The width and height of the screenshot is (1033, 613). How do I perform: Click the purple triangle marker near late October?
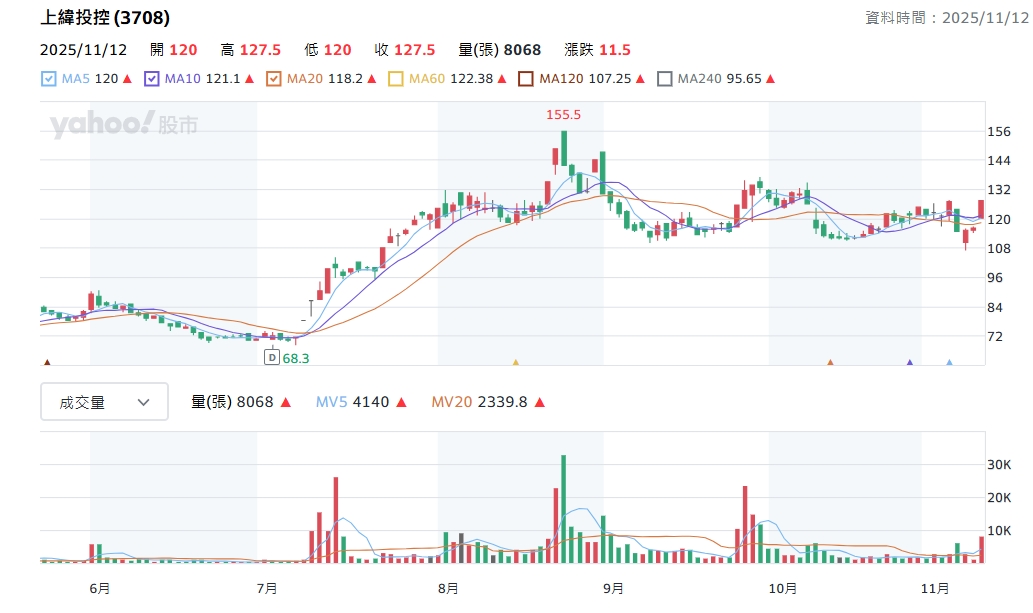(x=910, y=362)
